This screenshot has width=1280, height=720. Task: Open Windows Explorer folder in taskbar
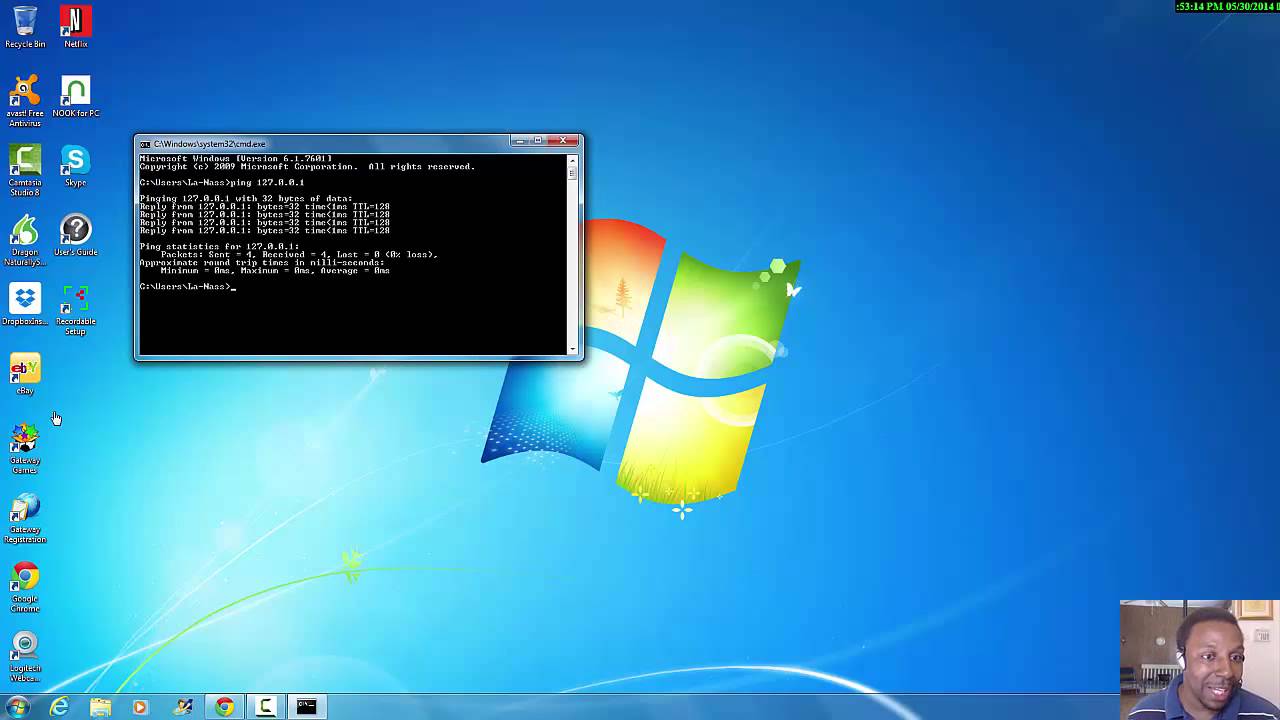[x=100, y=707]
